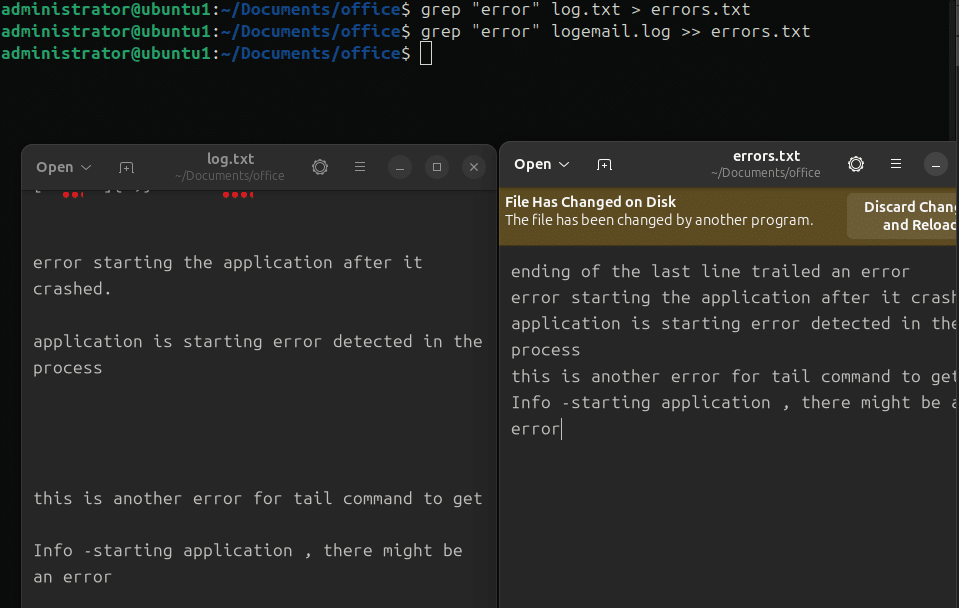The width and height of the screenshot is (959, 608).
Task: Open hamburger menu in log.txt window
Action: coord(360,167)
